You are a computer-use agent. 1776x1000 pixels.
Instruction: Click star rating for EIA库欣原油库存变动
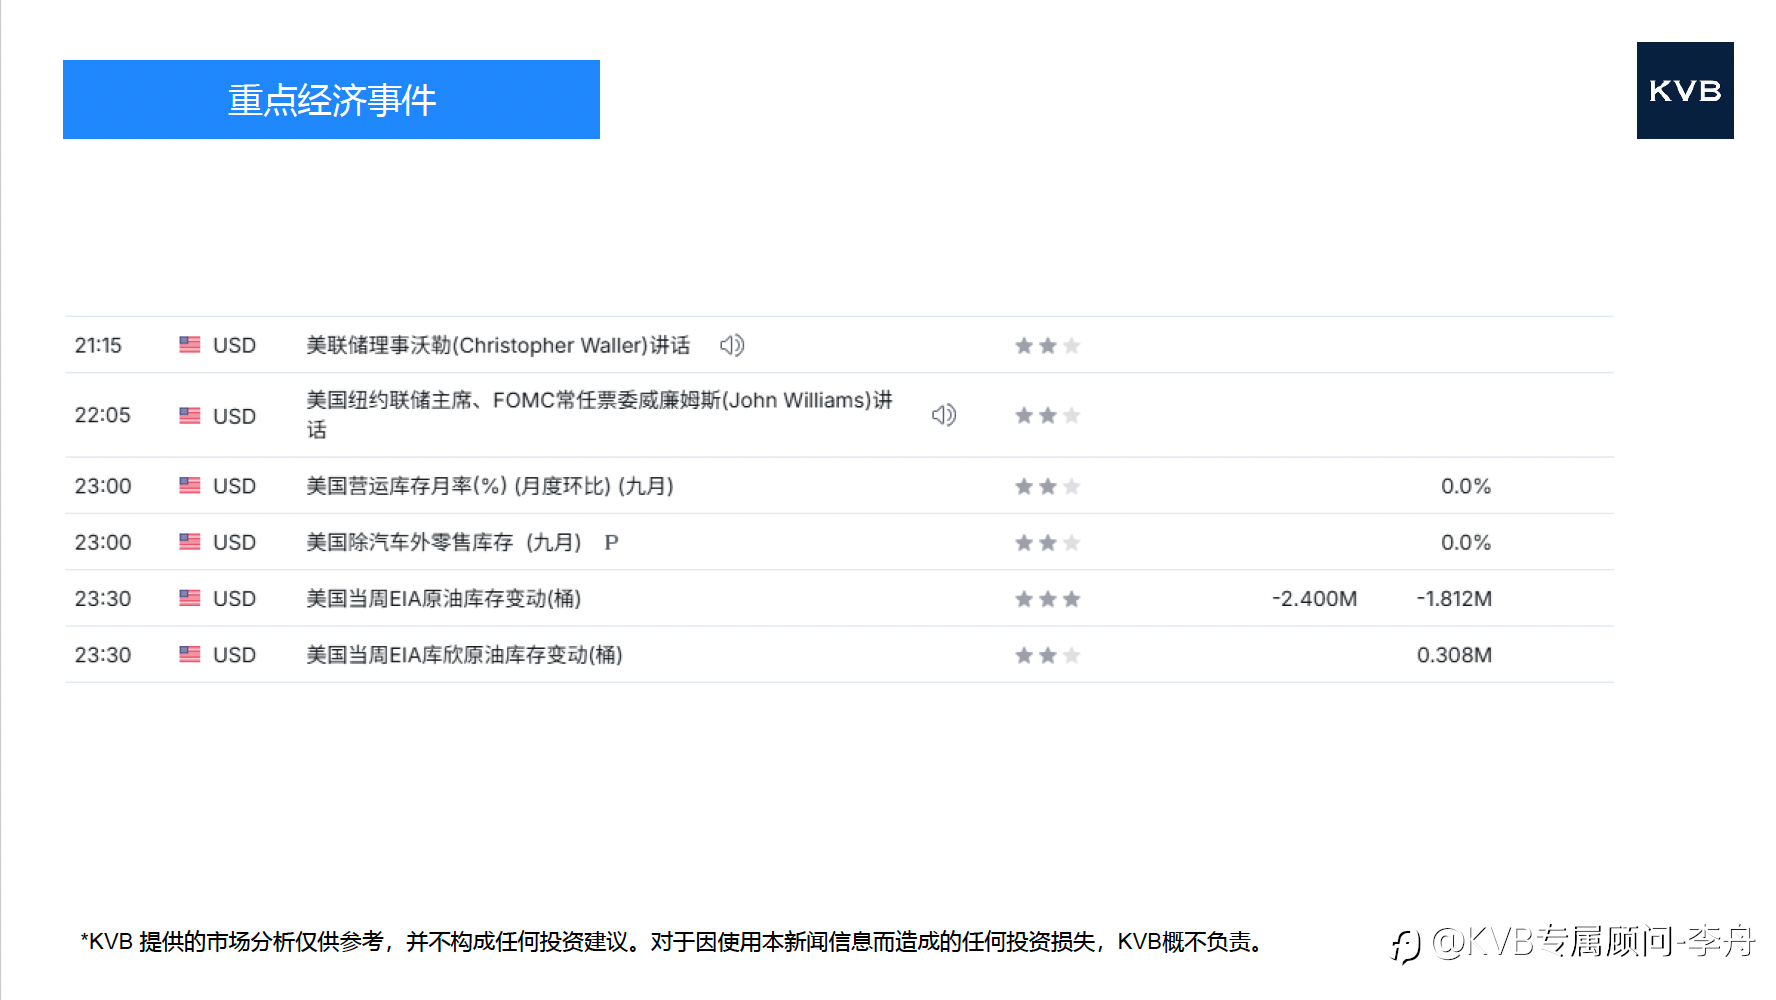(1048, 655)
